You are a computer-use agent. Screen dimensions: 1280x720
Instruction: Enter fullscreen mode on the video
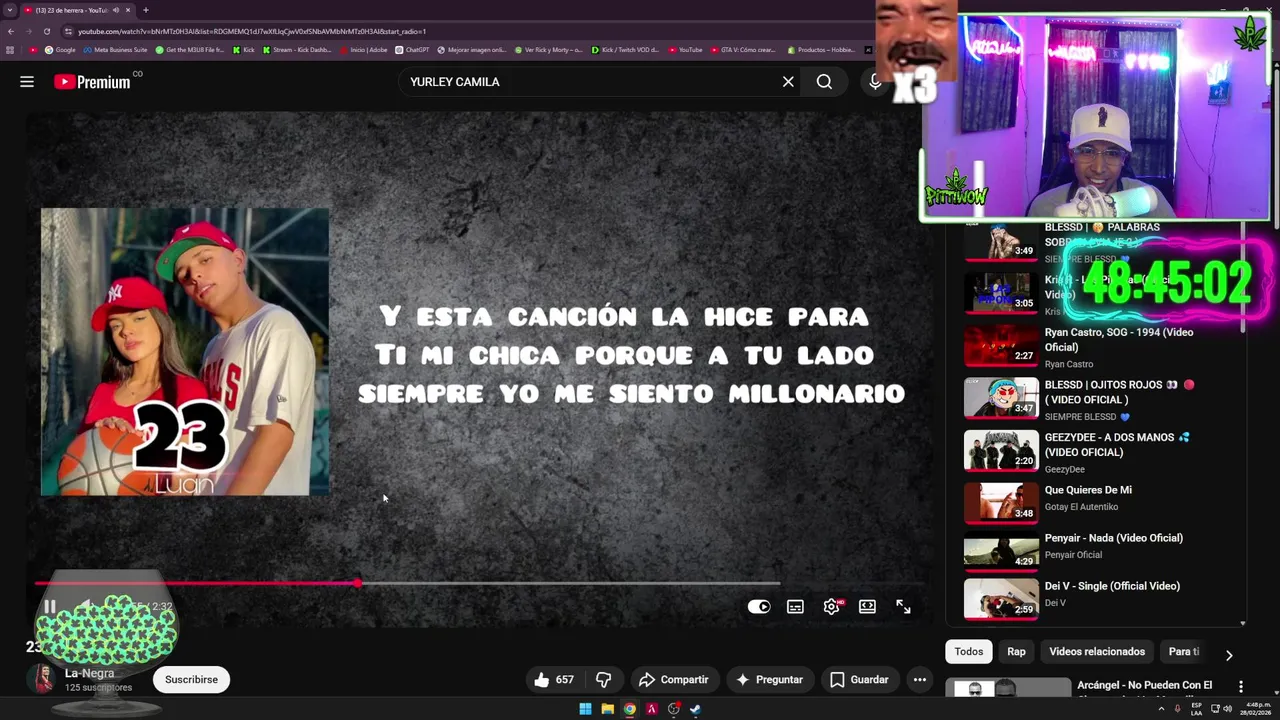pos(903,606)
